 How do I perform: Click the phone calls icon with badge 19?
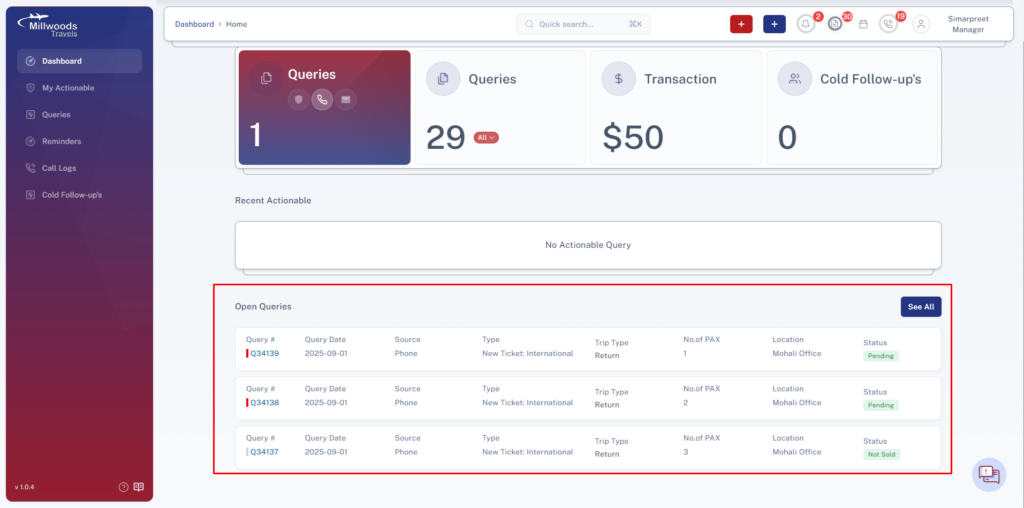pyautogui.click(x=888, y=24)
